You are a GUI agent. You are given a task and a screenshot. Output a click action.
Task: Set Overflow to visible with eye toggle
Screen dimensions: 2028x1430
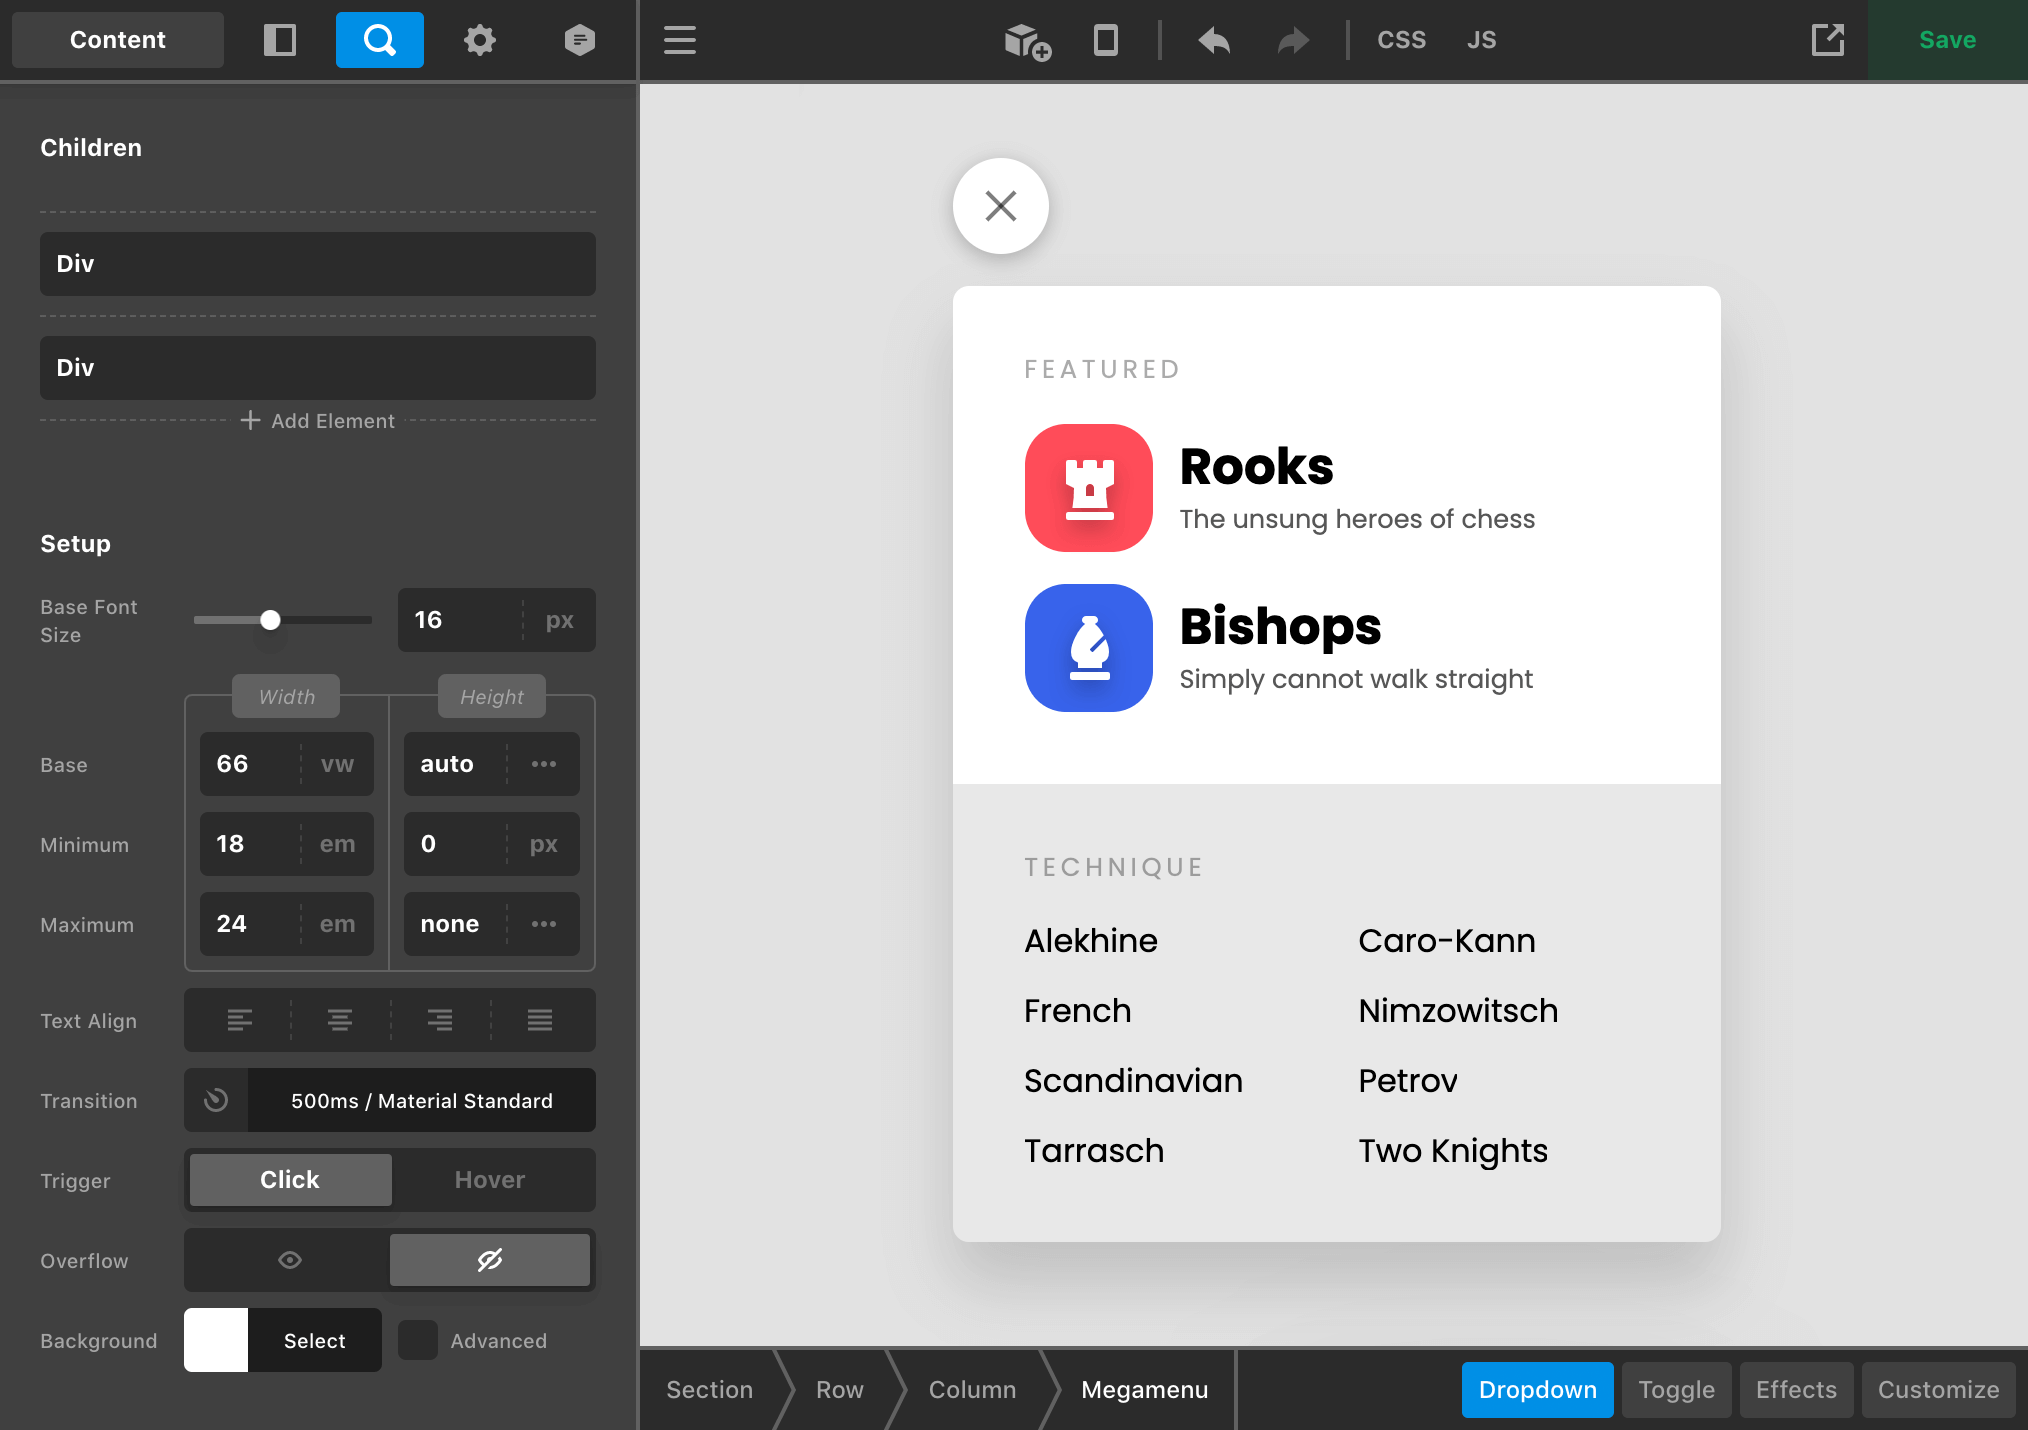pyautogui.click(x=289, y=1260)
